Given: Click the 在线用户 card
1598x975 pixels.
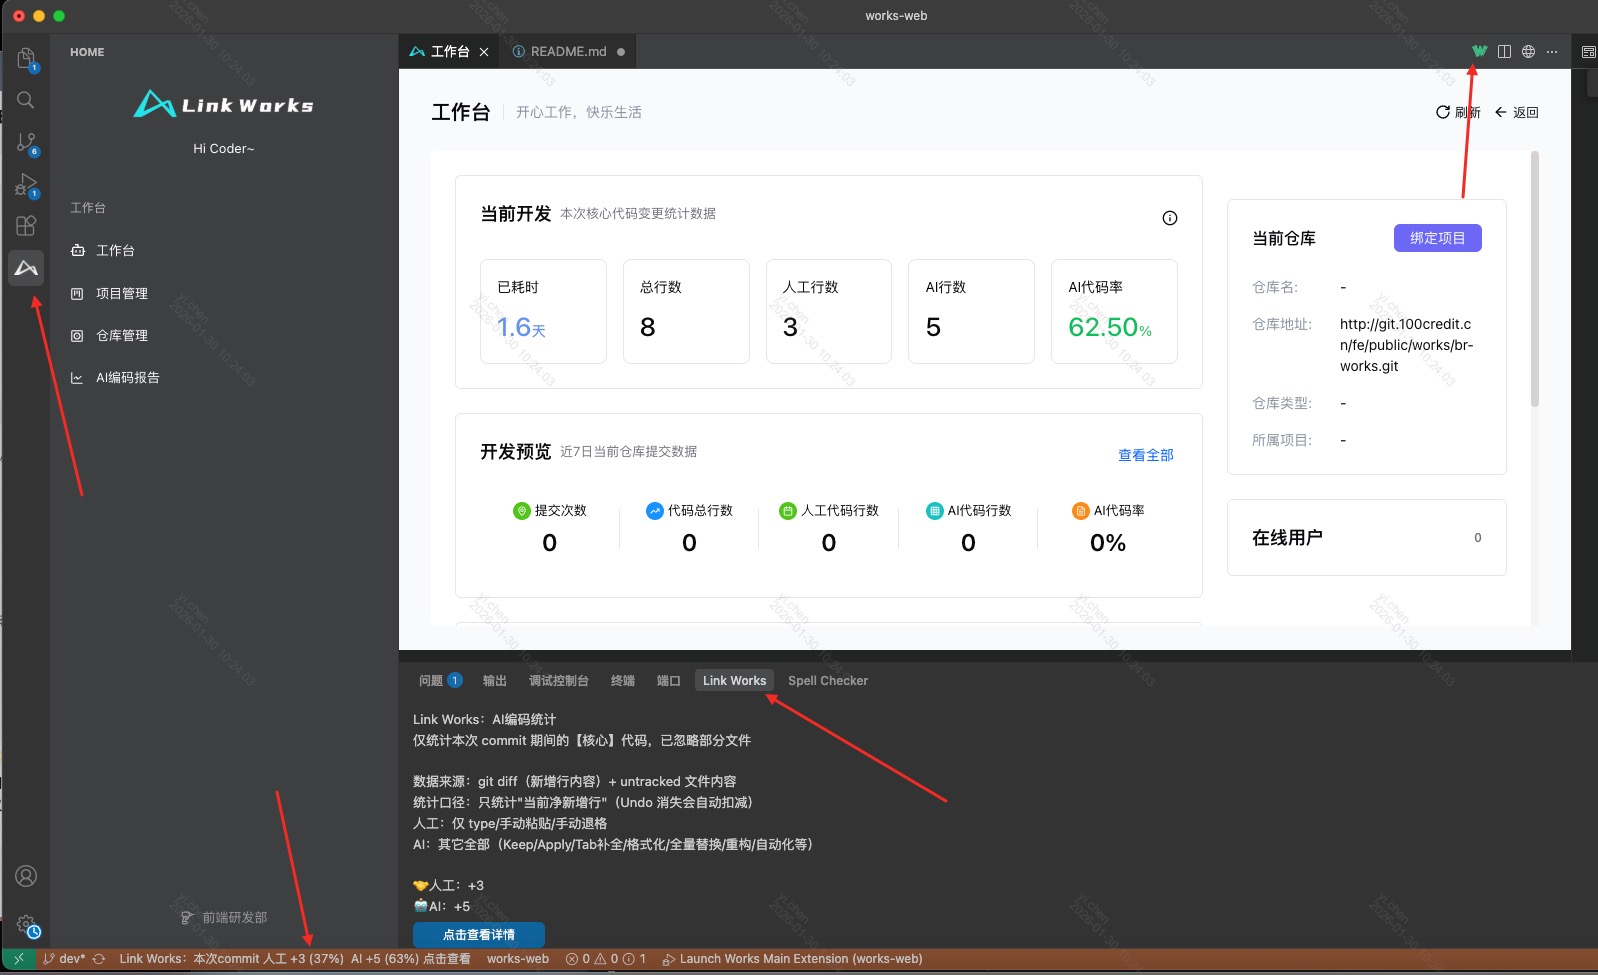Looking at the screenshot, I should (1367, 538).
